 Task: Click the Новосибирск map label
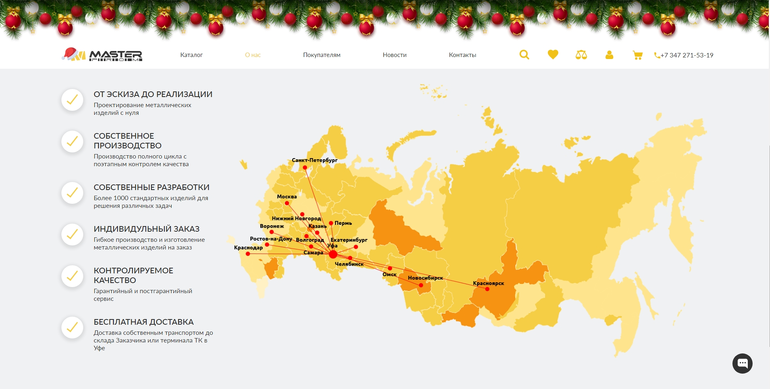pos(425,278)
